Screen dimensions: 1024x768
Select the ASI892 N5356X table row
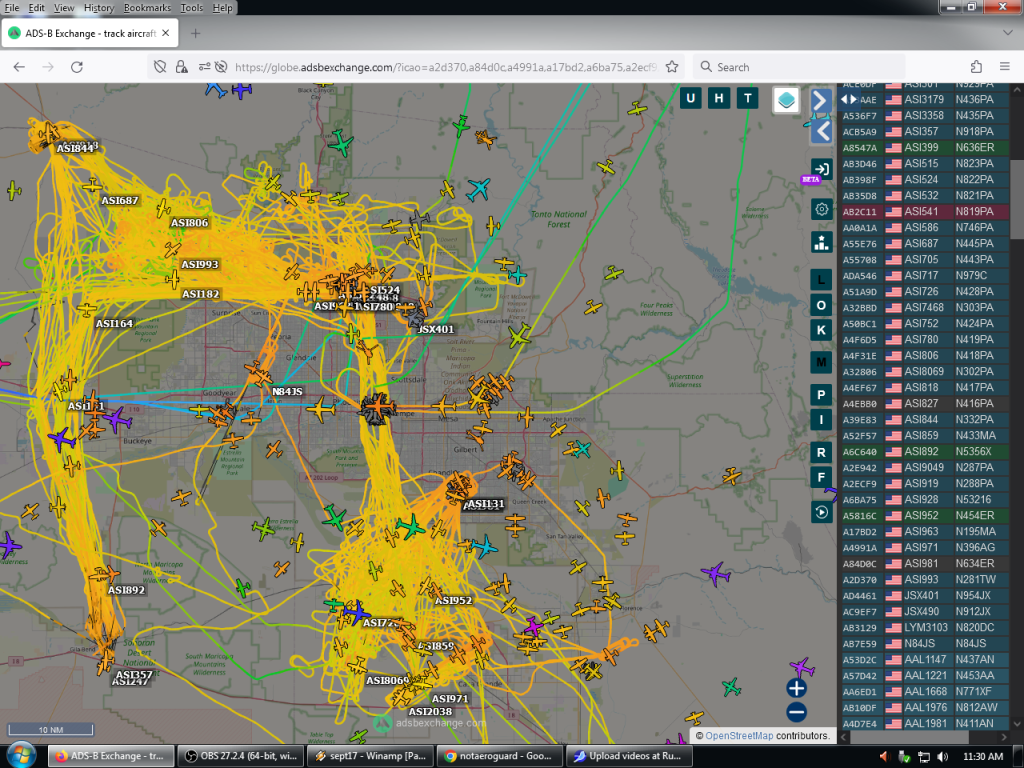(x=924, y=451)
